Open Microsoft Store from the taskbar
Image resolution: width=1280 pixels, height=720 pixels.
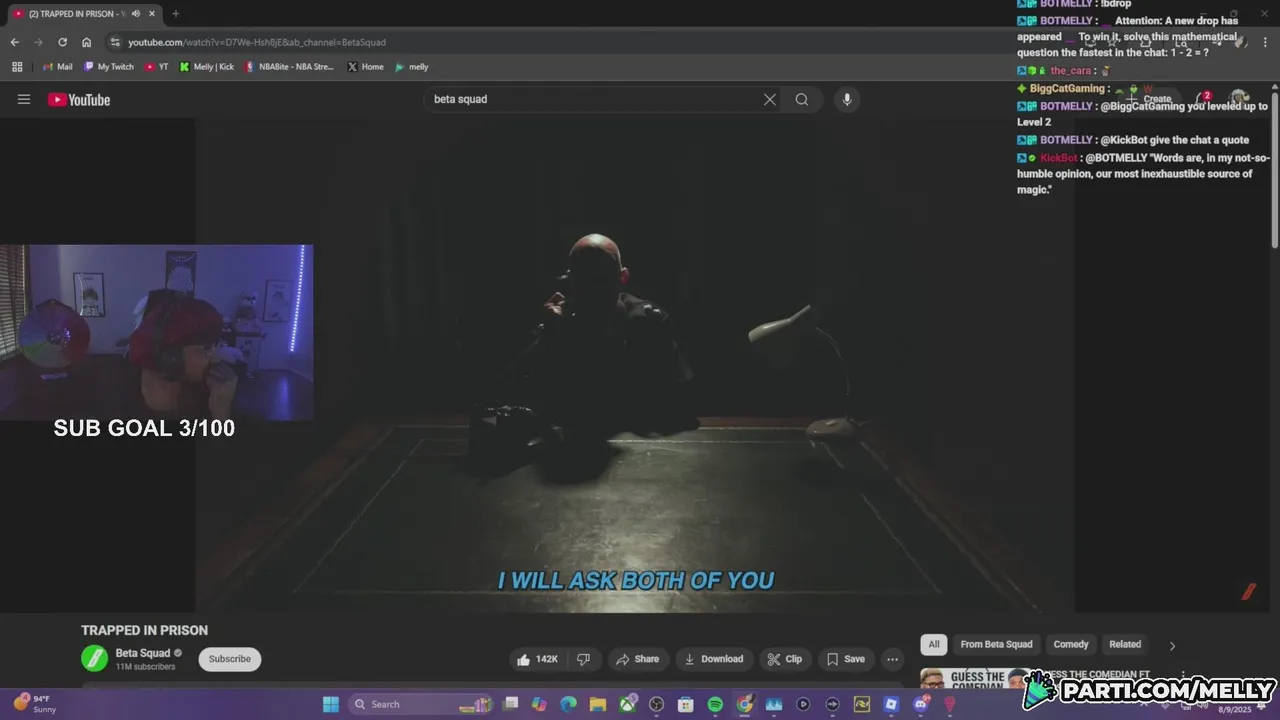tap(685, 704)
